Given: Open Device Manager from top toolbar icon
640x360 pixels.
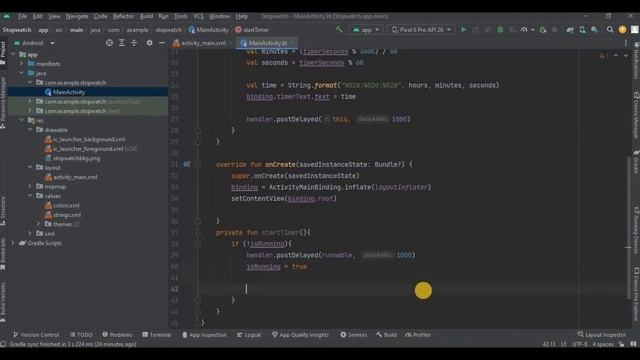Looking at the screenshot, I should (x=582, y=30).
